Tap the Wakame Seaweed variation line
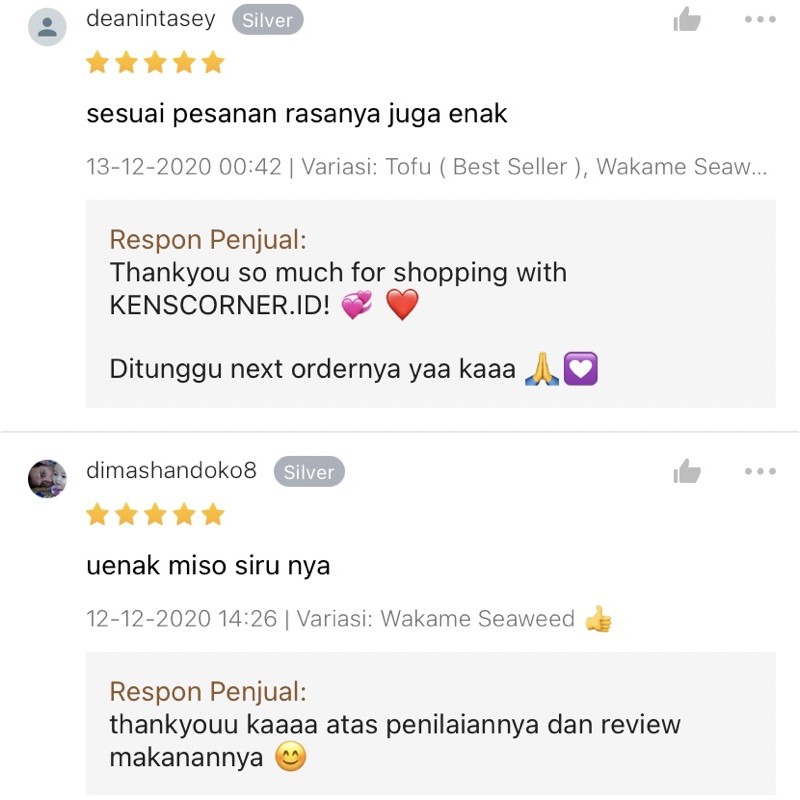The image size is (800, 800). pos(349,618)
